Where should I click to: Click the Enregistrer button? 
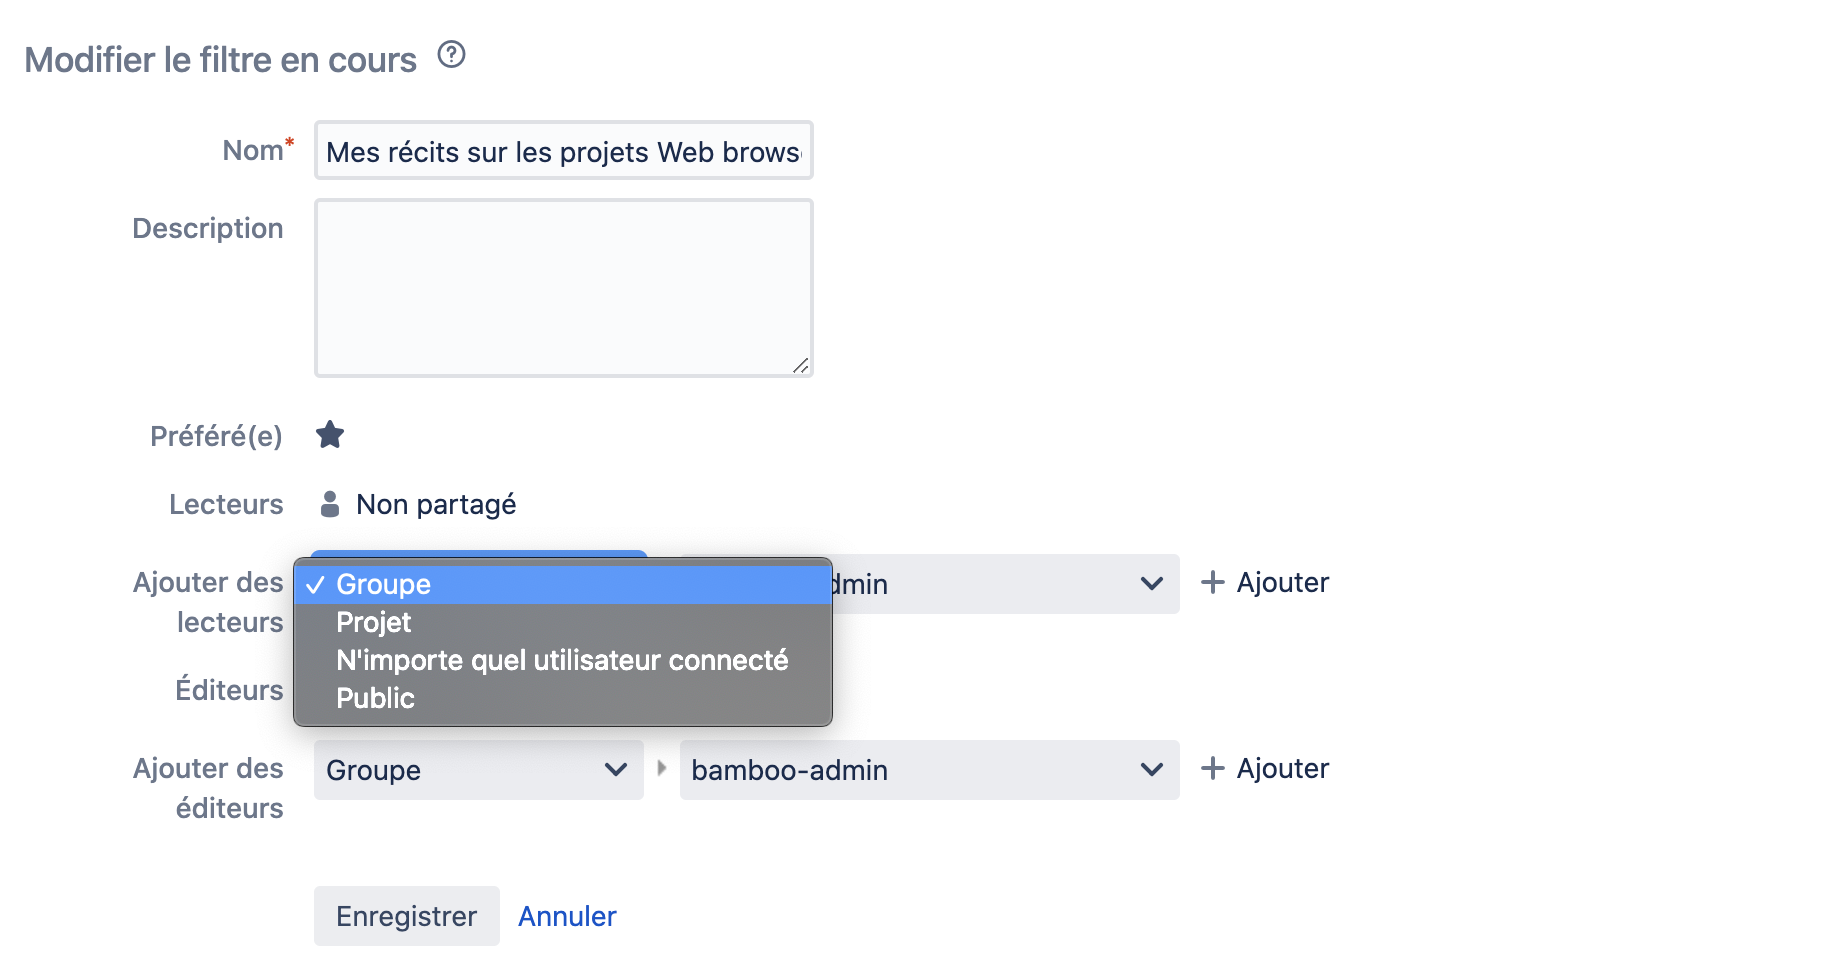coord(406,916)
